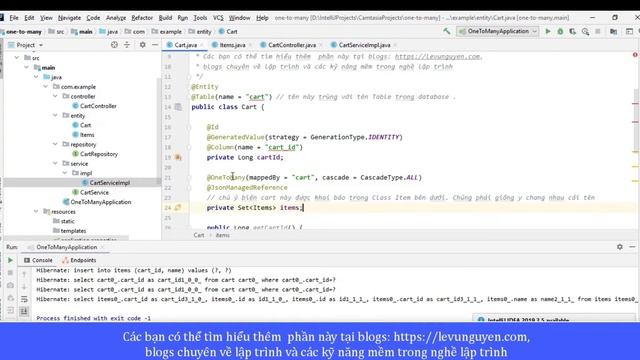Open the File menu
Screen dimensions: 640x360
[x=14, y=18]
